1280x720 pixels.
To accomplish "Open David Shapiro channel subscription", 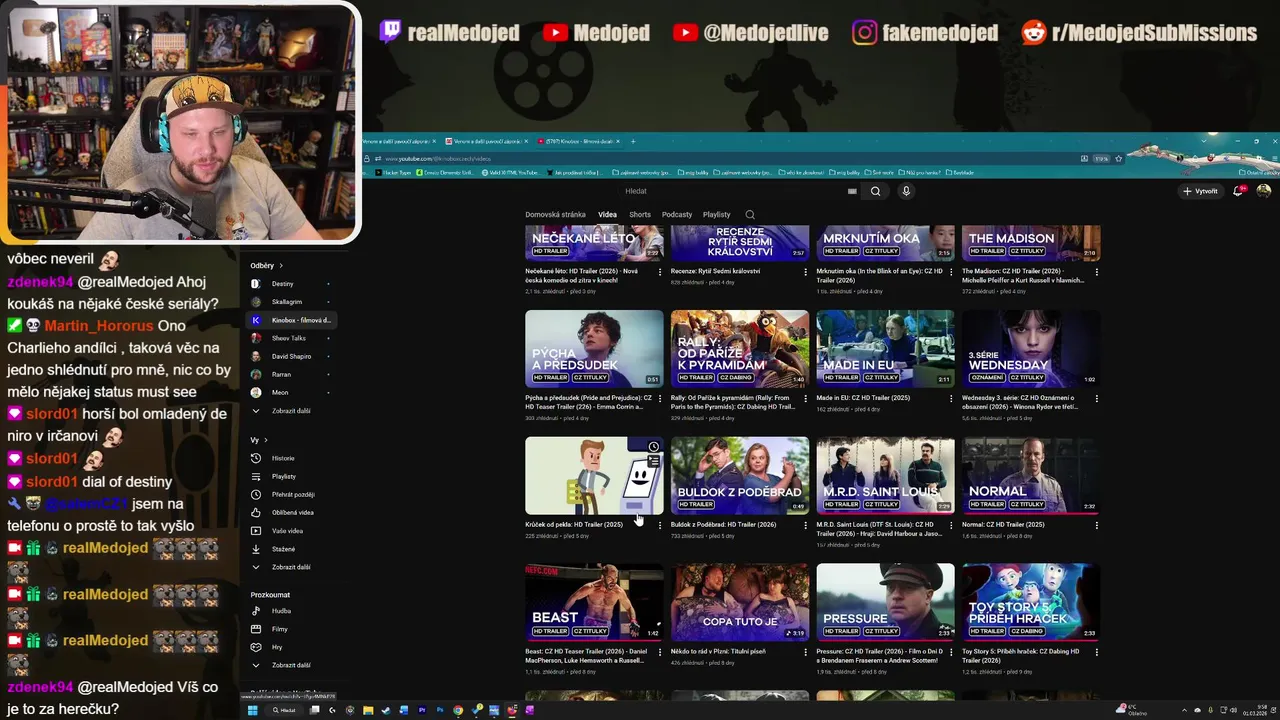I will pos(290,356).
